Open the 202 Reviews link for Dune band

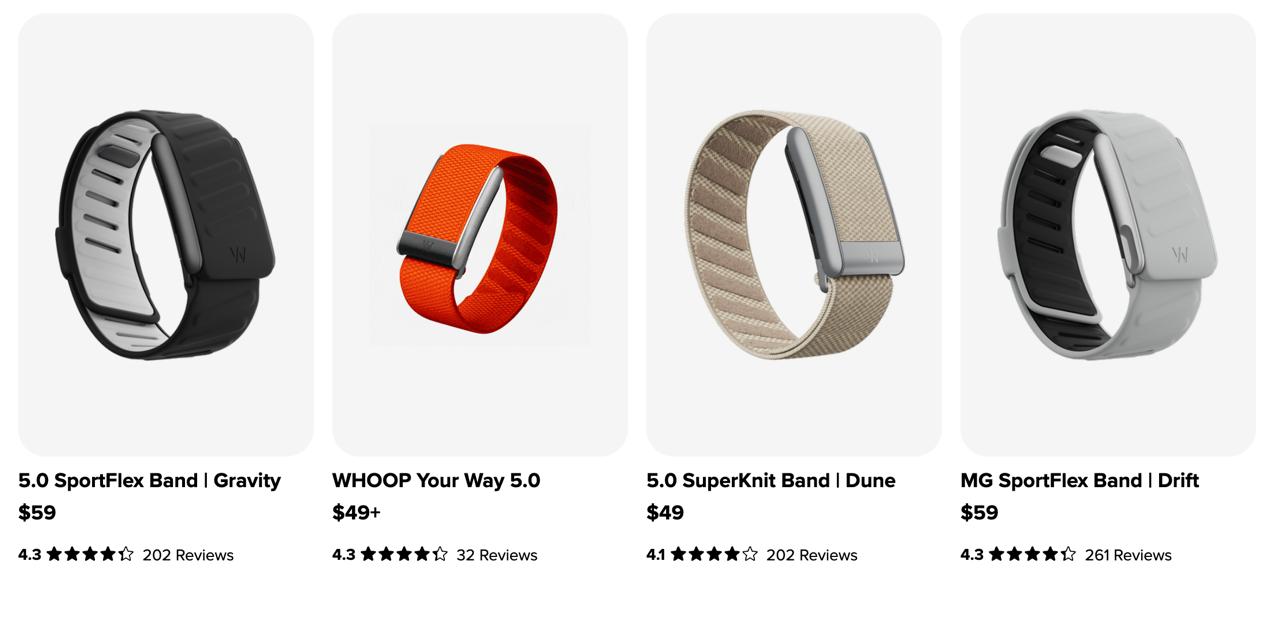(x=812, y=555)
